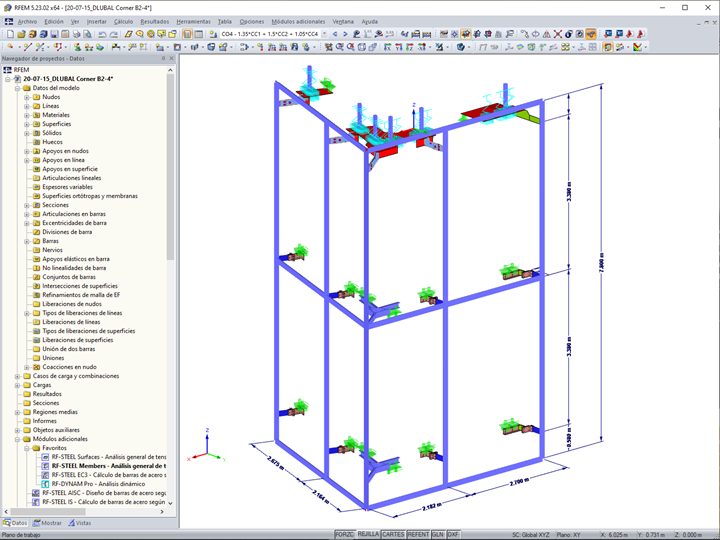Expand the Secciones tree node
Image resolution: width=720 pixels, height=540 pixels.
[27, 205]
